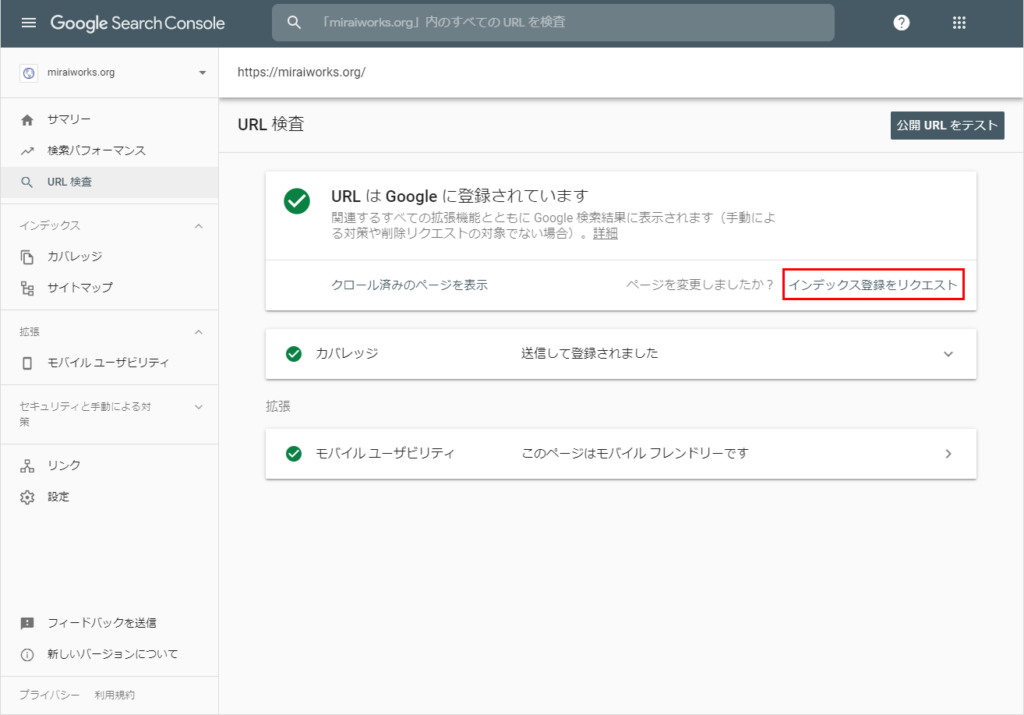Click the サイトマップ tree icon

pos(27,288)
